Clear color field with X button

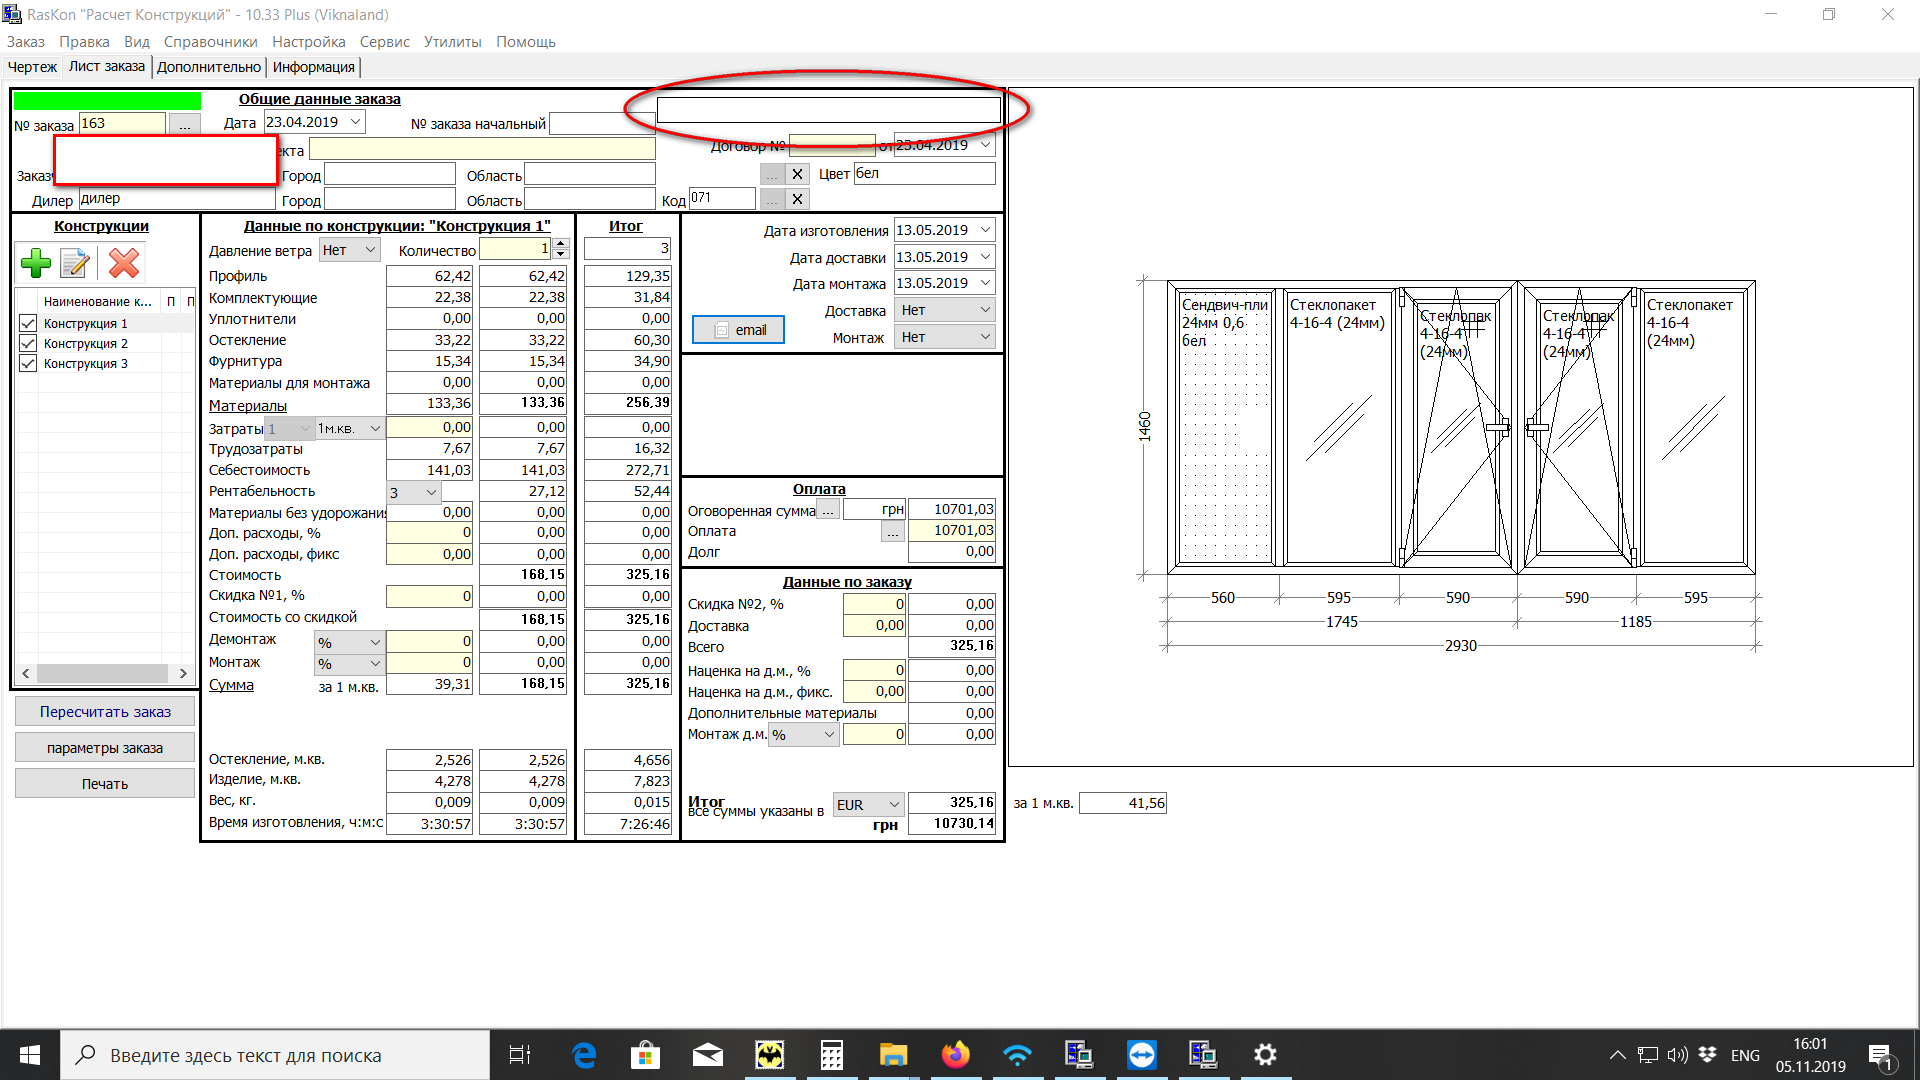click(797, 174)
